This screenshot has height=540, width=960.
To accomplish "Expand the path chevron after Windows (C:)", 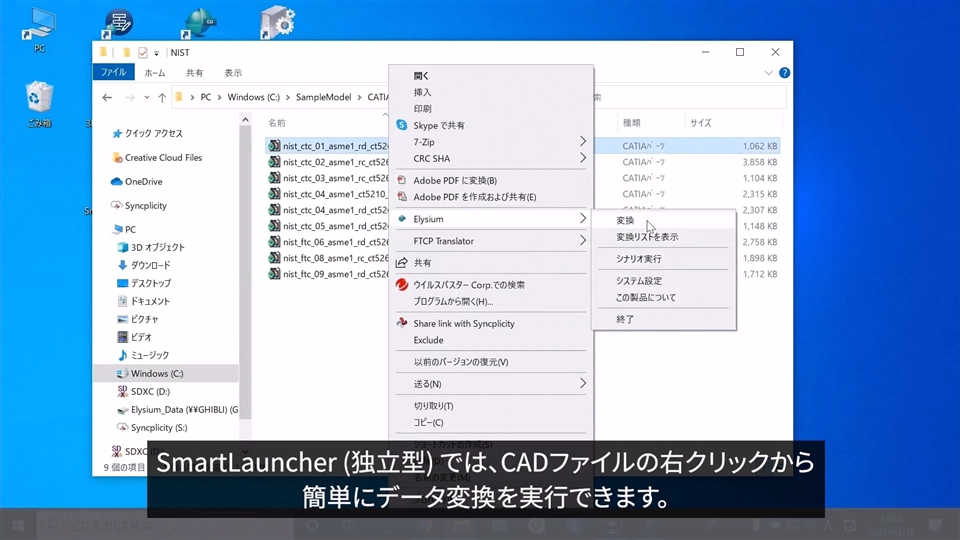I will pyautogui.click(x=288, y=97).
